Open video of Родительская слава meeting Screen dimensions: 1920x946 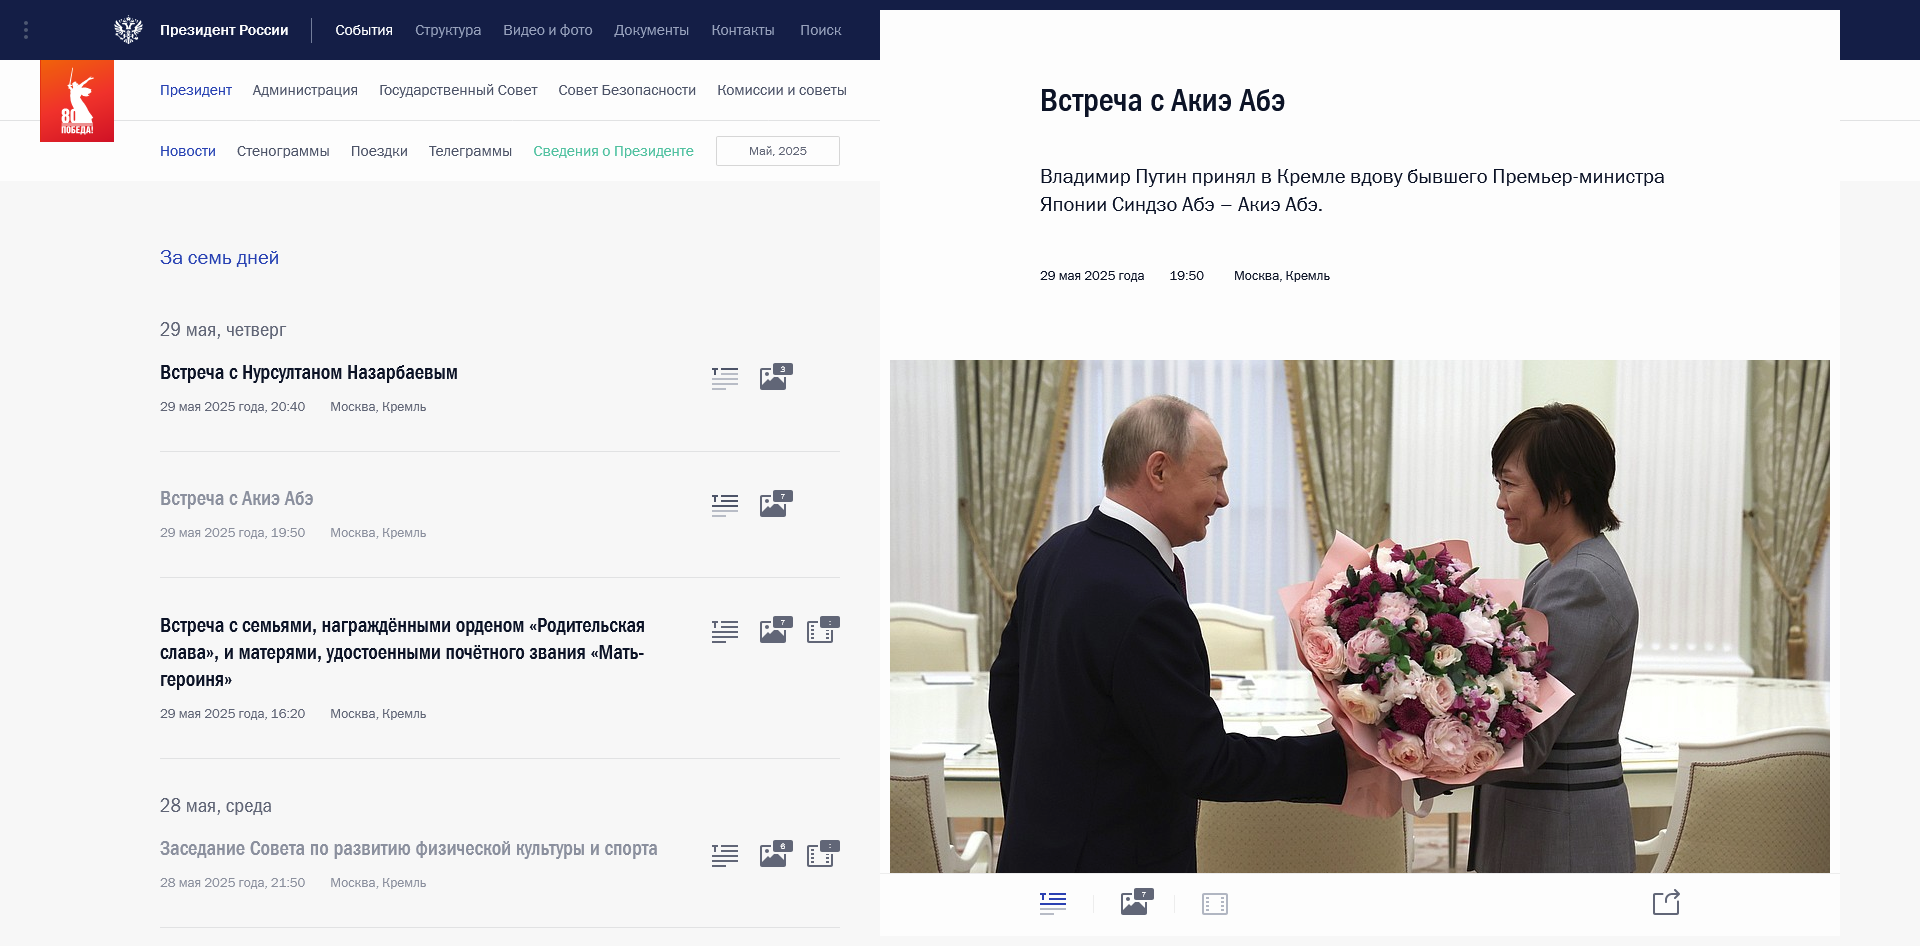pyautogui.click(x=823, y=630)
